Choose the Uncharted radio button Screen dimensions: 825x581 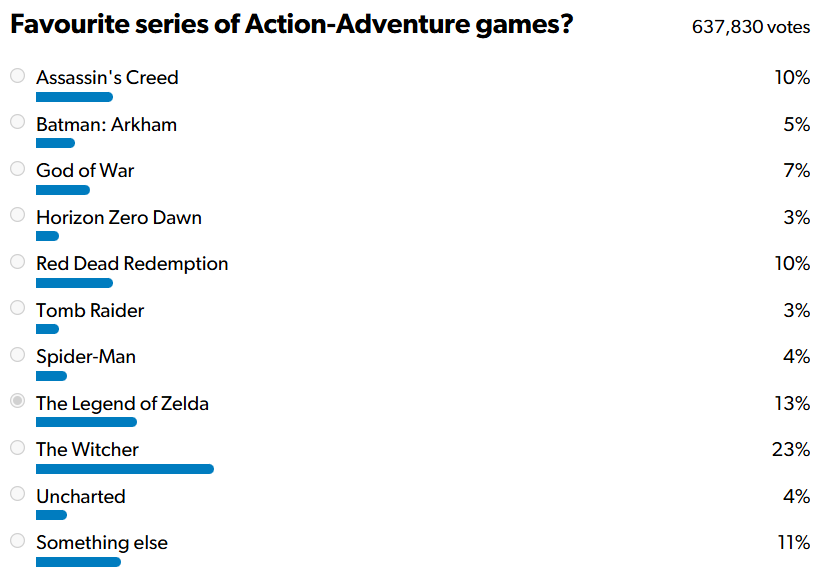pos(17,494)
